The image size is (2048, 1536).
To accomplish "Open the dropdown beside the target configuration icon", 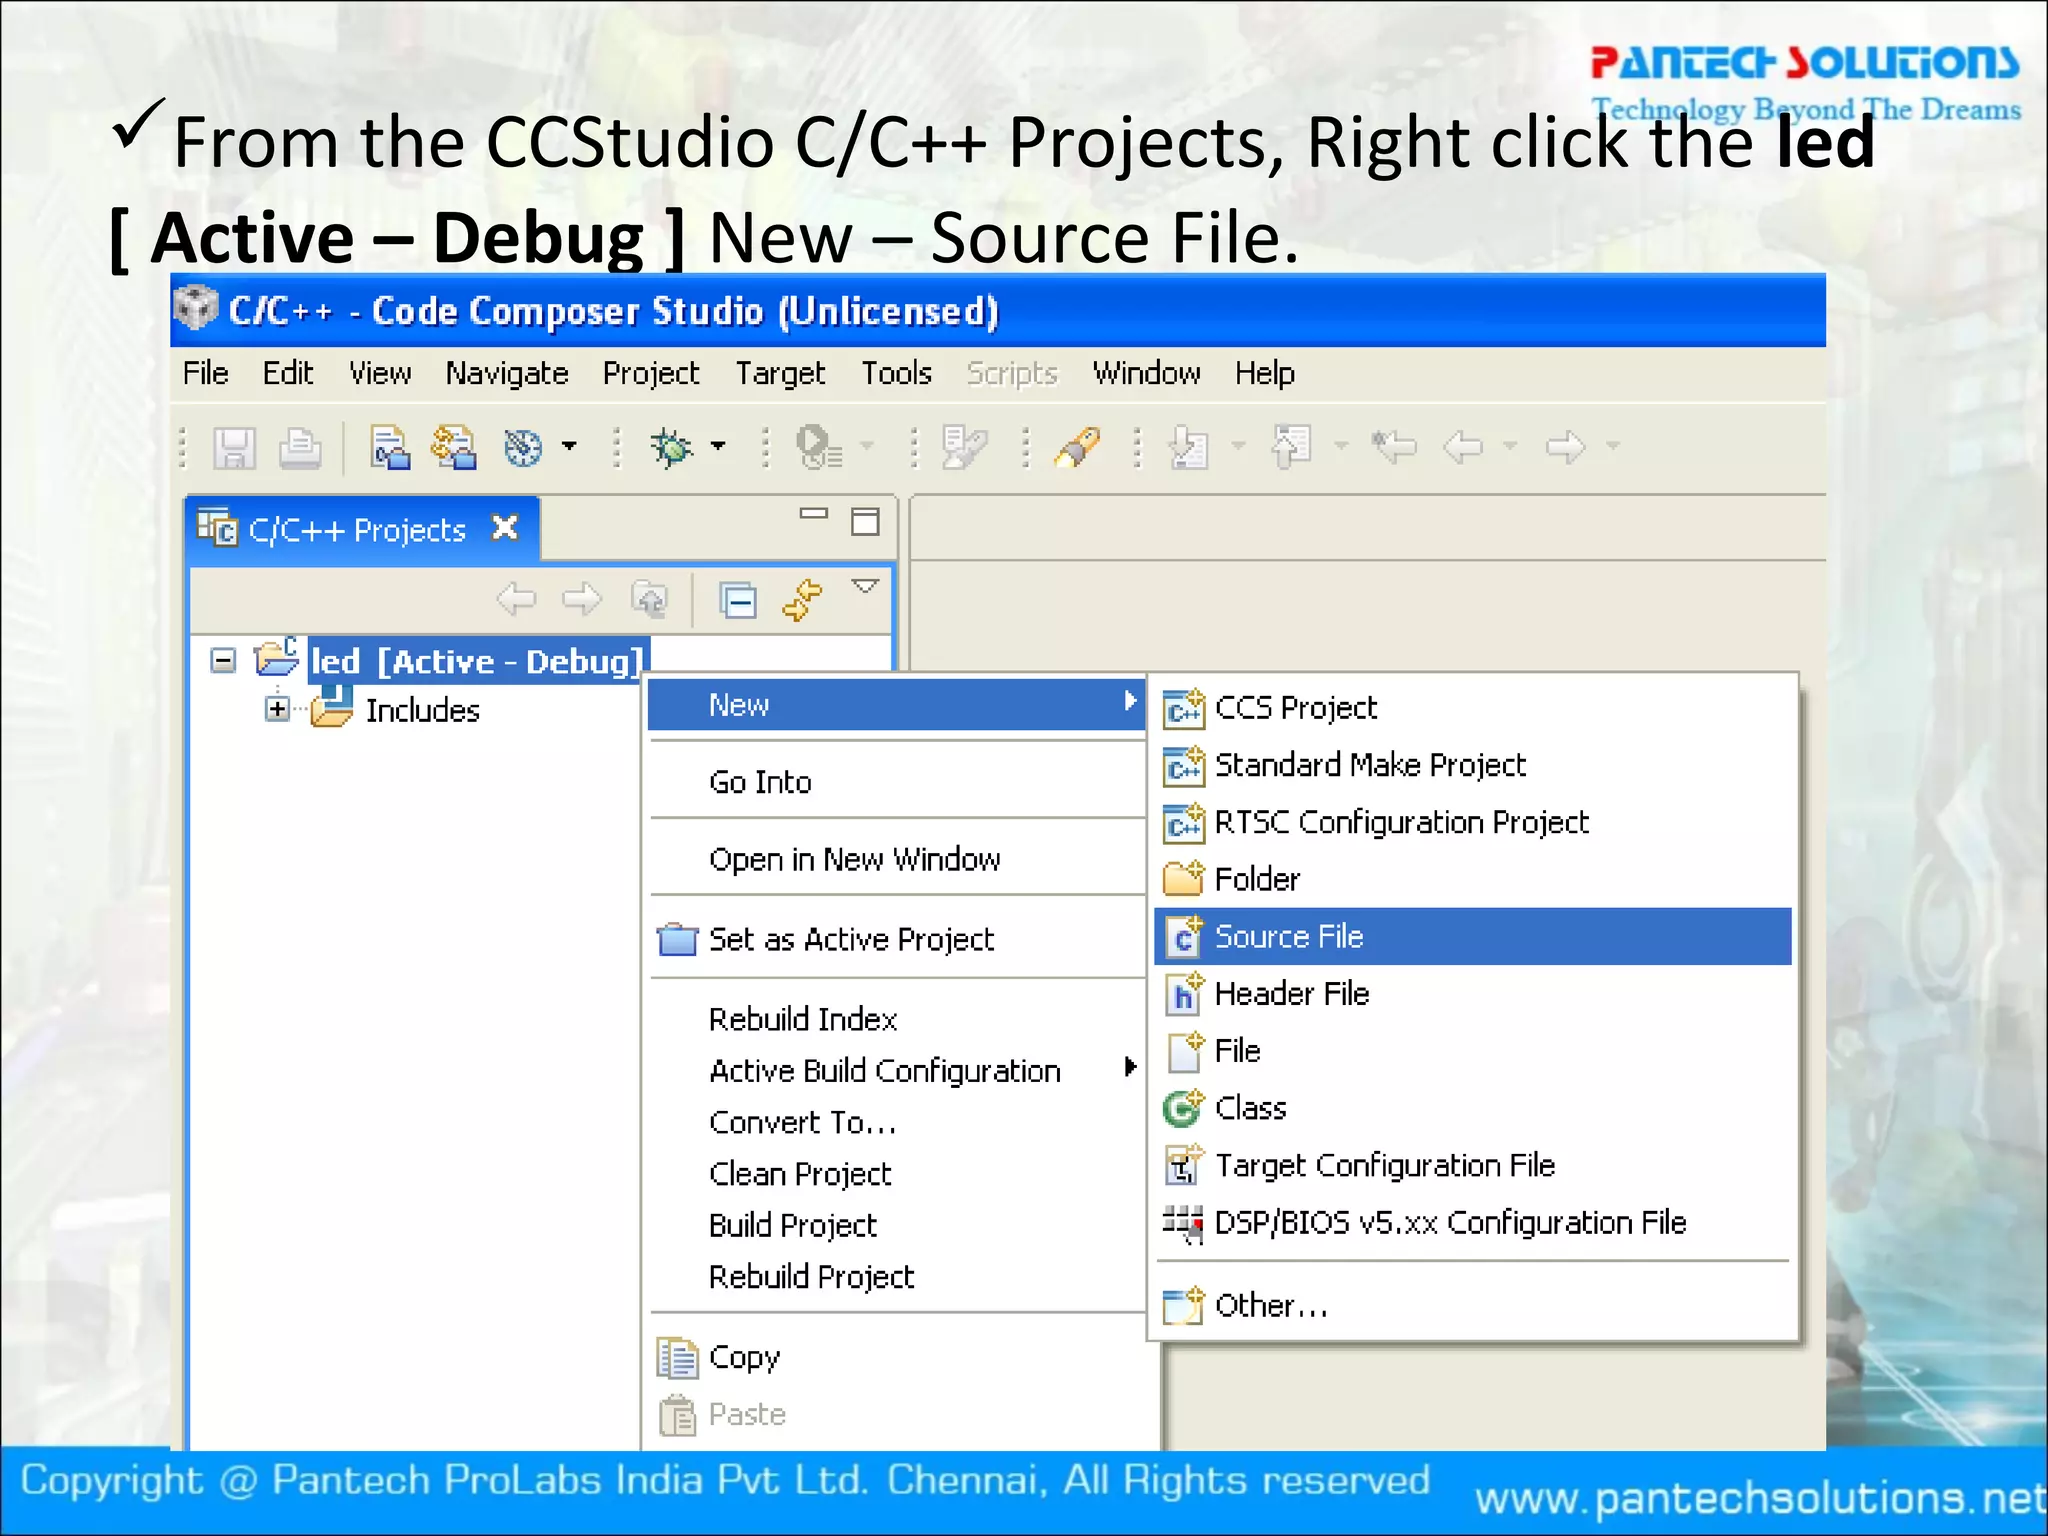I will coord(569,446).
